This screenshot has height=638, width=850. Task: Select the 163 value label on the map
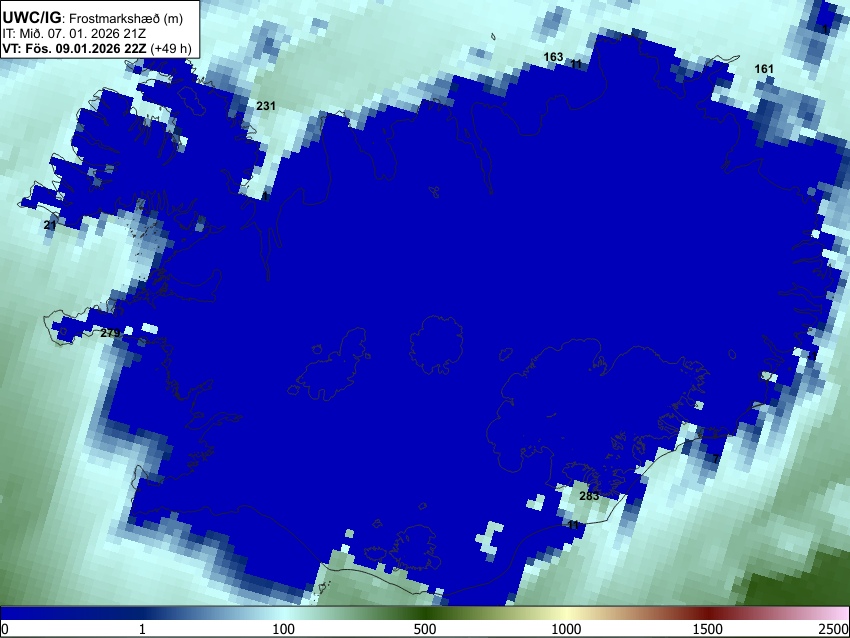(x=553, y=57)
